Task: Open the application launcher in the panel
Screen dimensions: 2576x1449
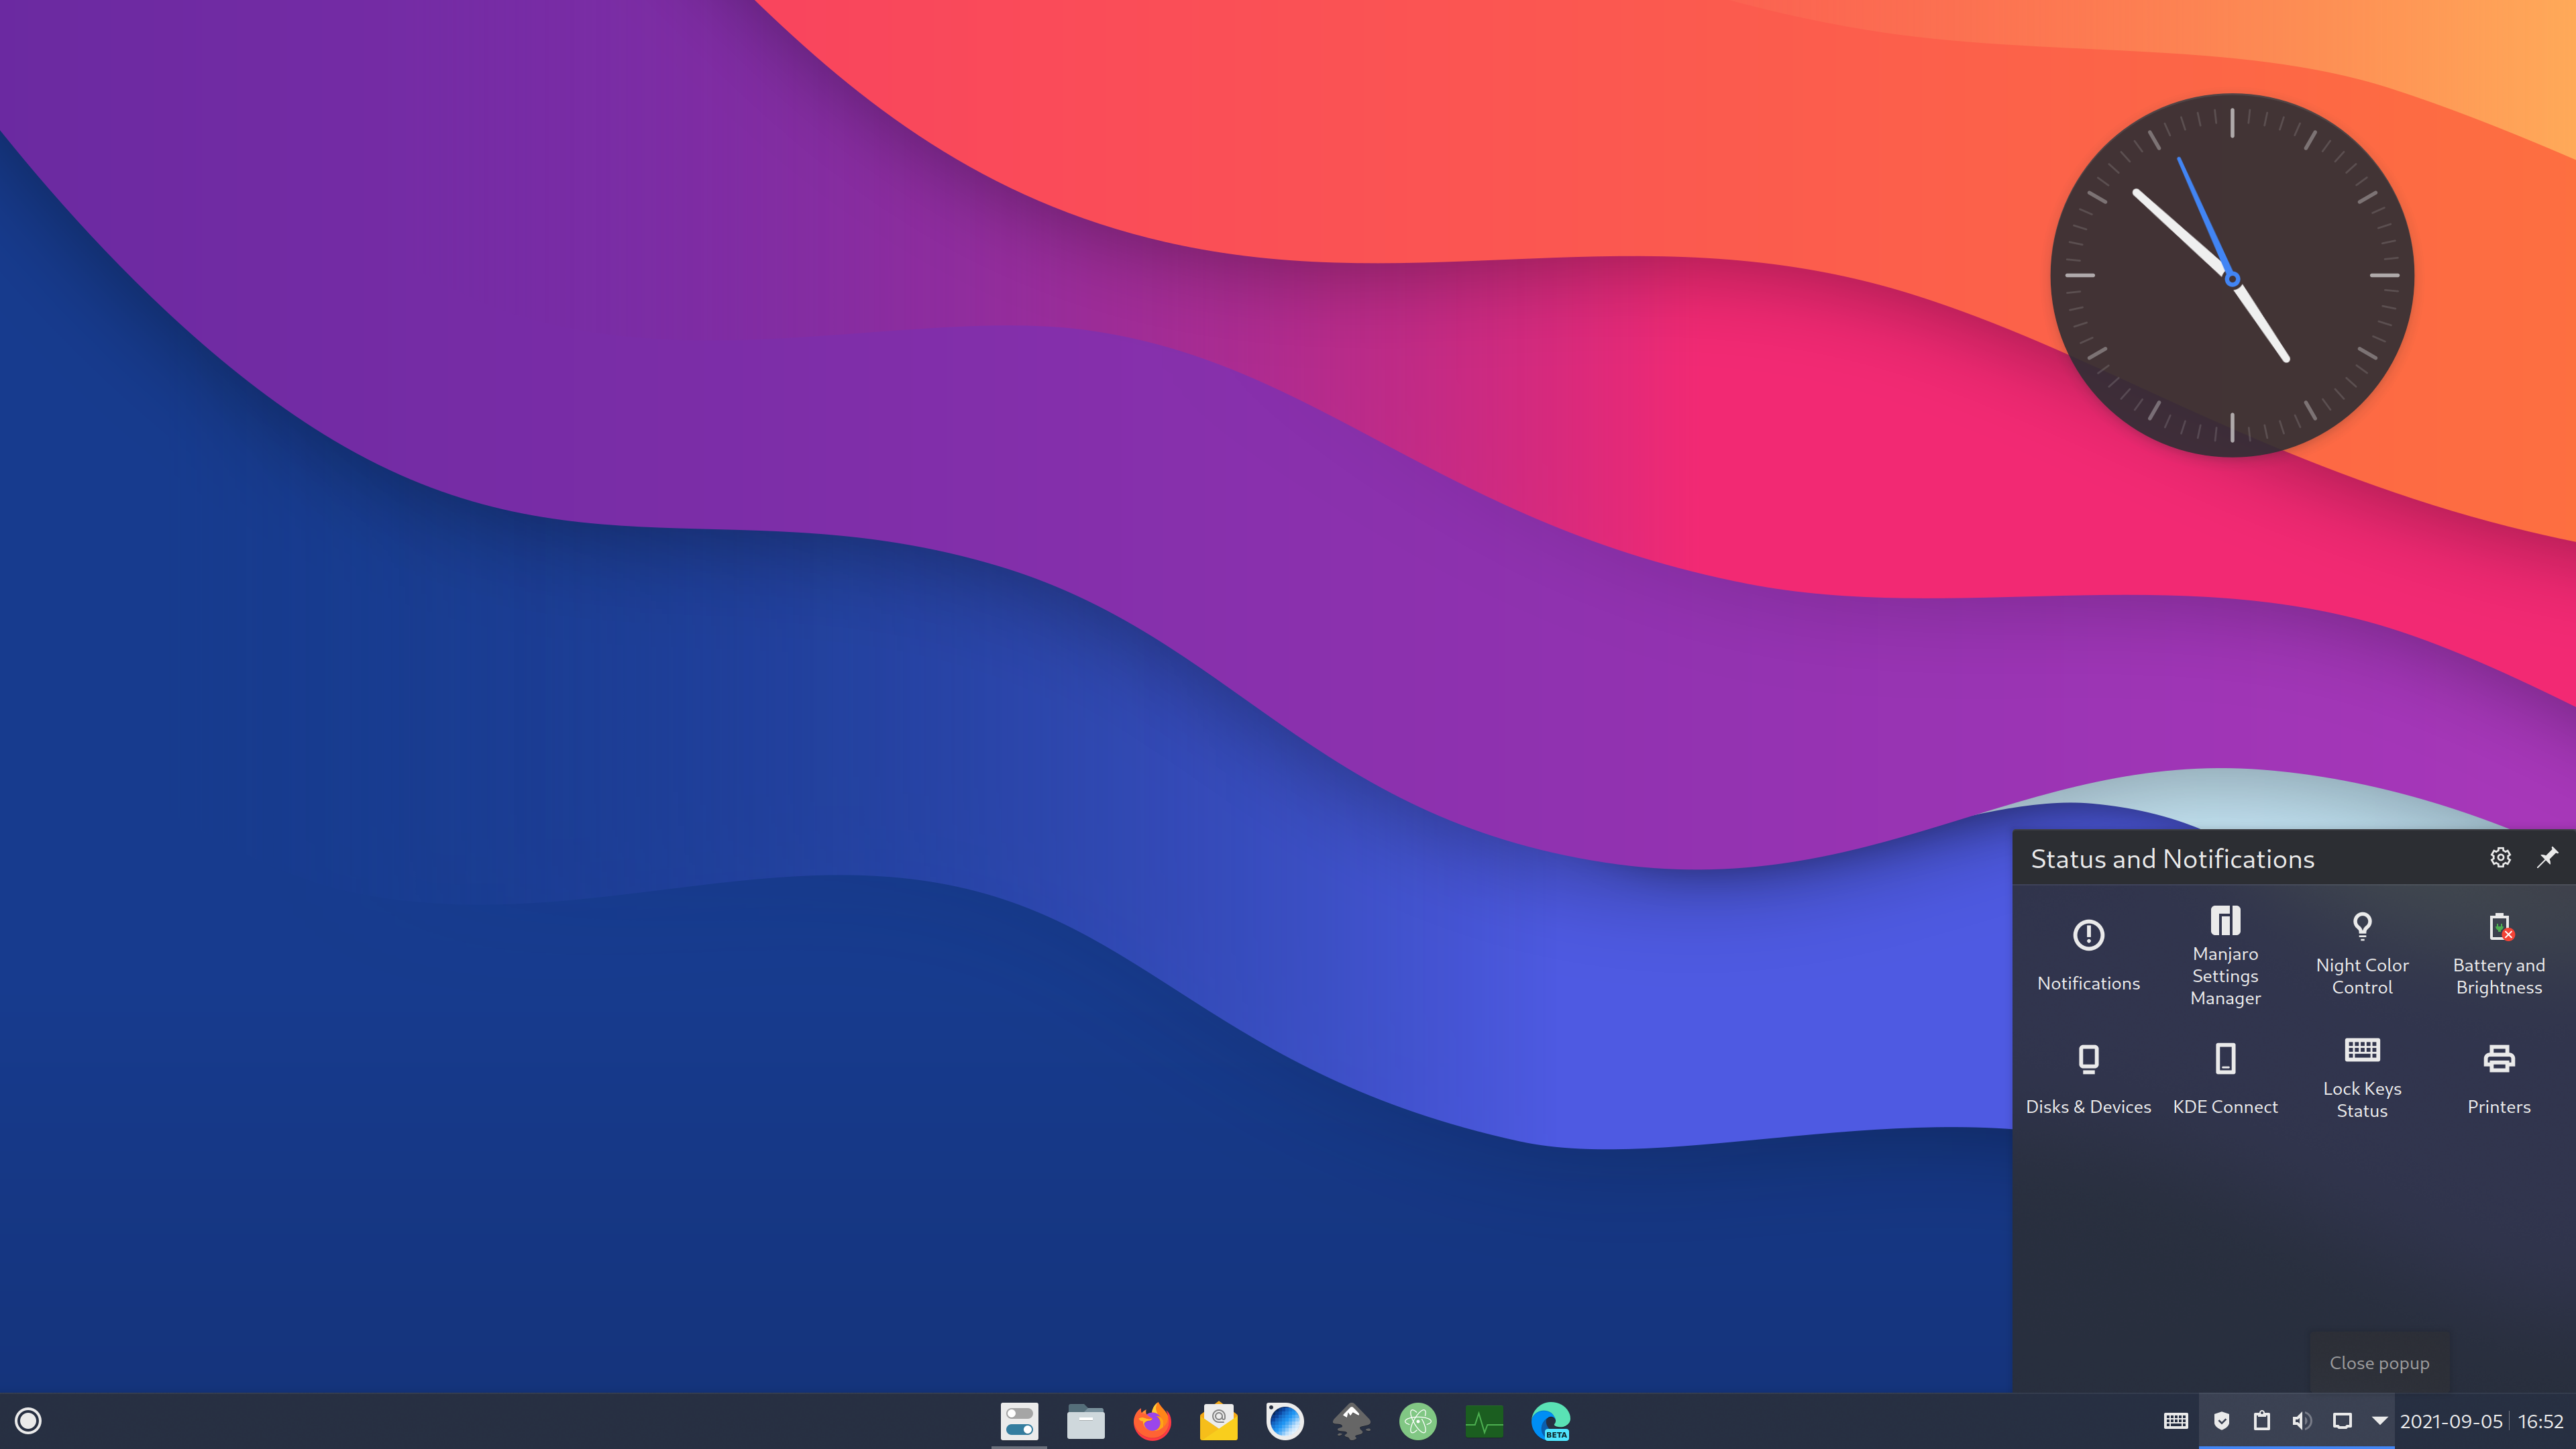Action: 28,1421
